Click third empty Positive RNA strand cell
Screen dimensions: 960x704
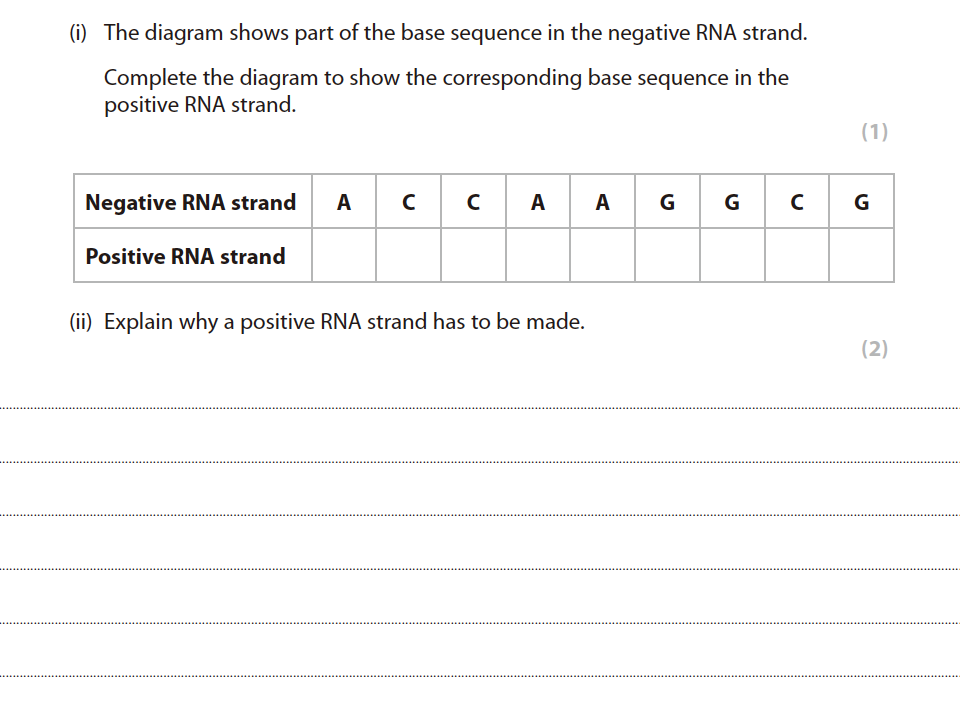(473, 256)
